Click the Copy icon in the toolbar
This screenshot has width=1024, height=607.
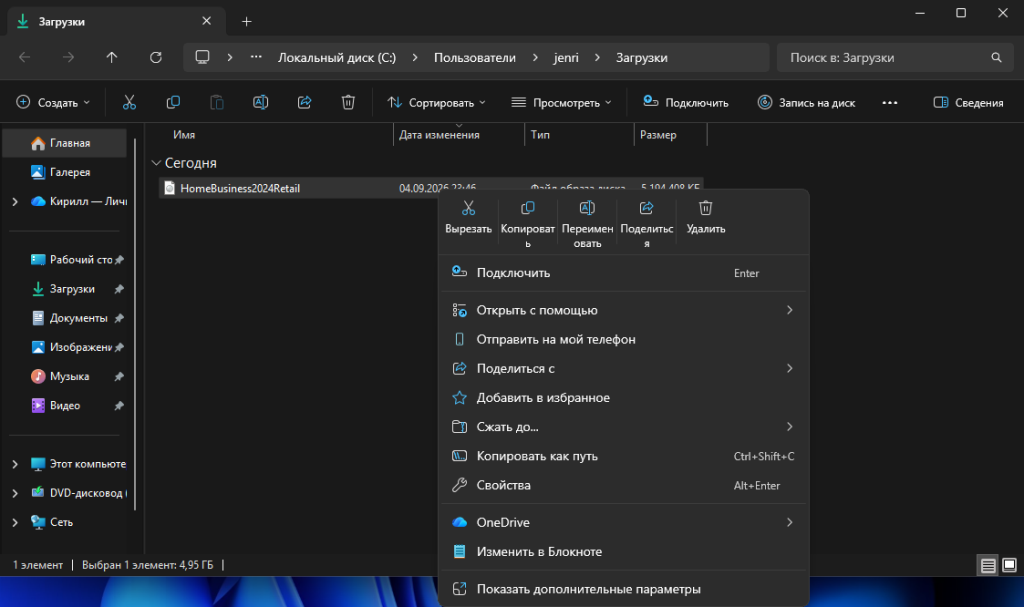point(173,103)
